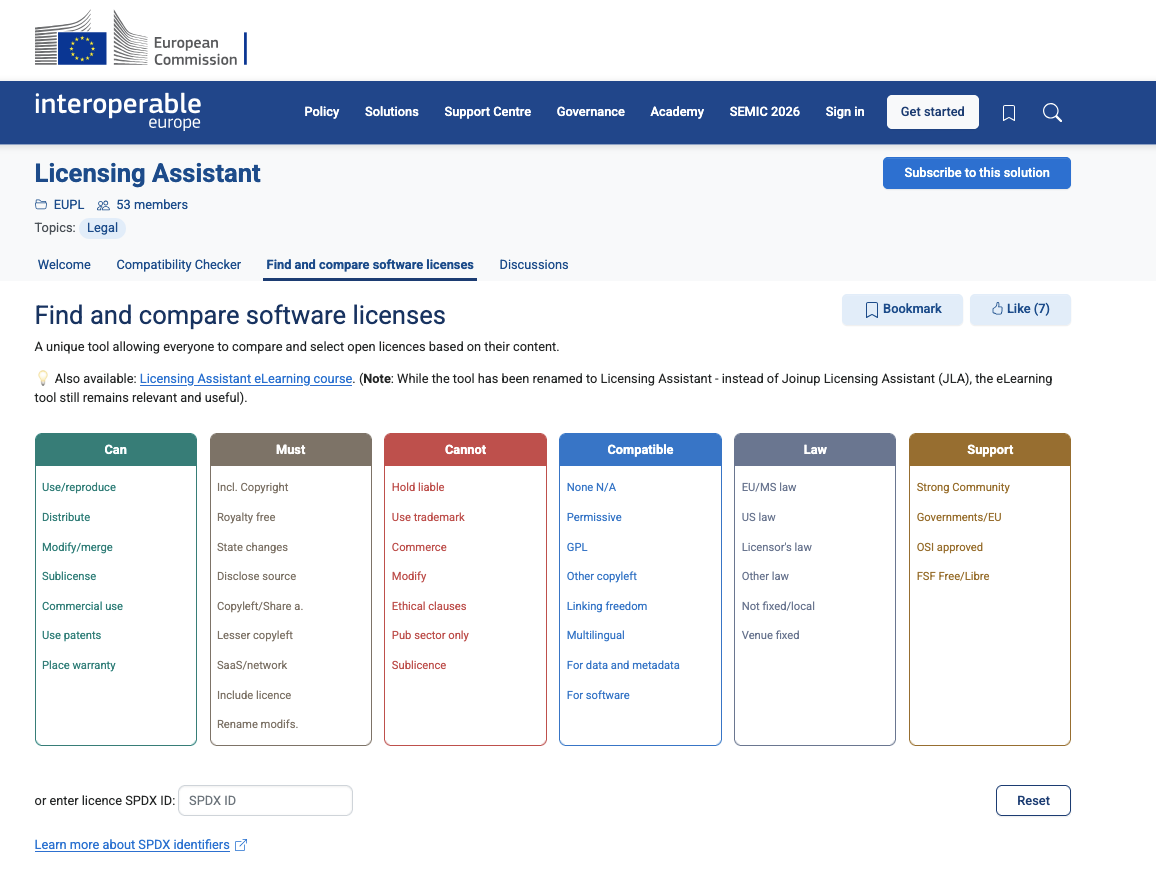Select the Copyleft/Share a. criterion

[260, 606]
